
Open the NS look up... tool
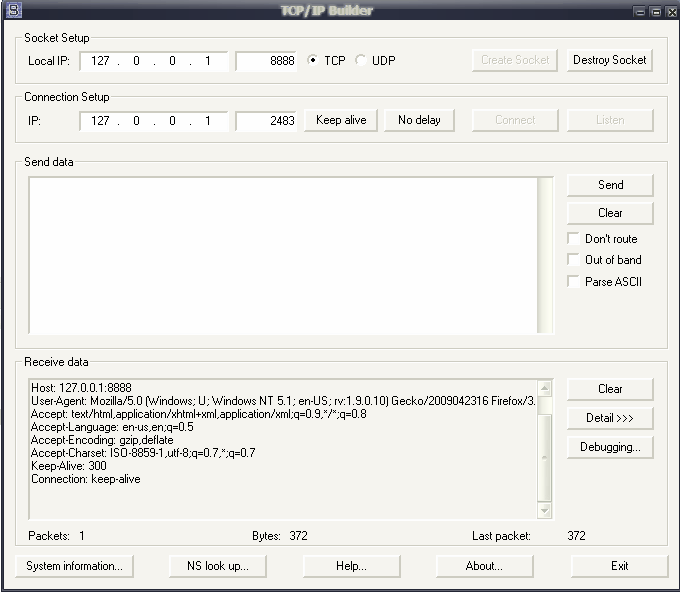click(x=218, y=566)
